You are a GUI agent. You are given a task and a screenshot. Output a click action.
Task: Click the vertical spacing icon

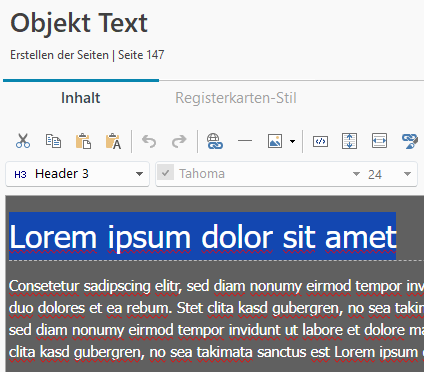click(x=349, y=141)
